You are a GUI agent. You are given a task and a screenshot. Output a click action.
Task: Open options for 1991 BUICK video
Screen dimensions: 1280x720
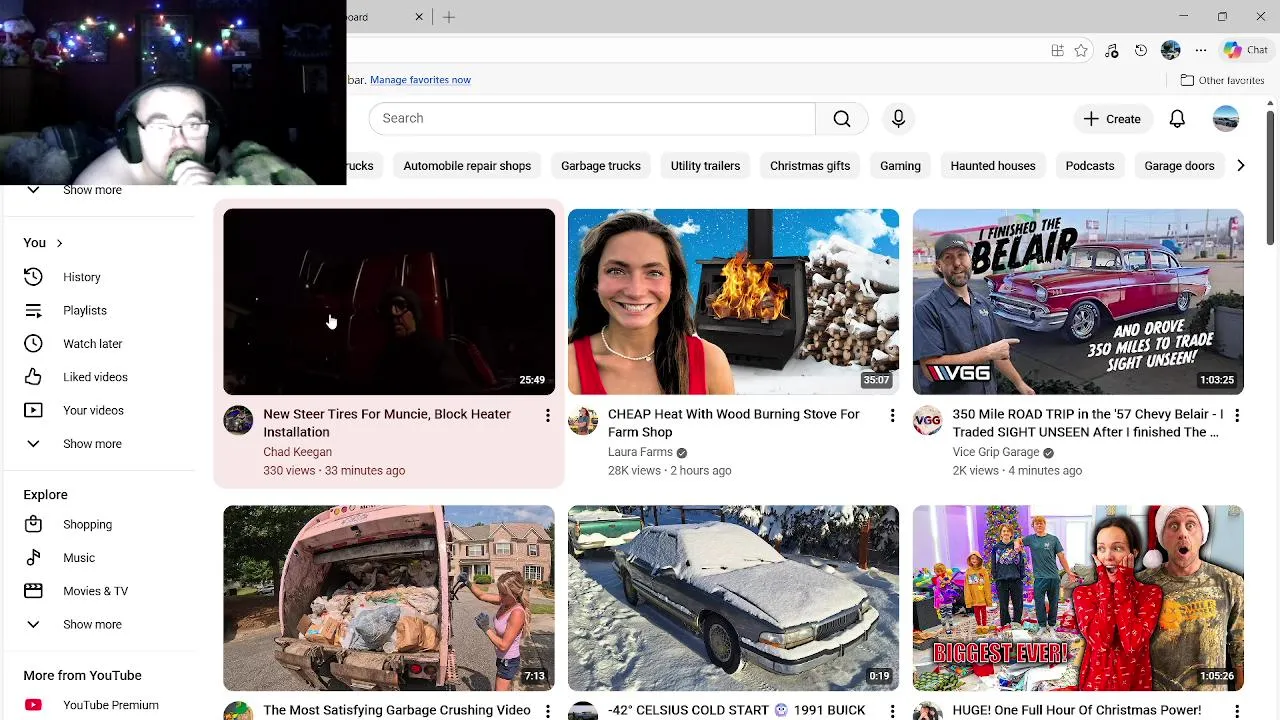[x=892, y=711]
